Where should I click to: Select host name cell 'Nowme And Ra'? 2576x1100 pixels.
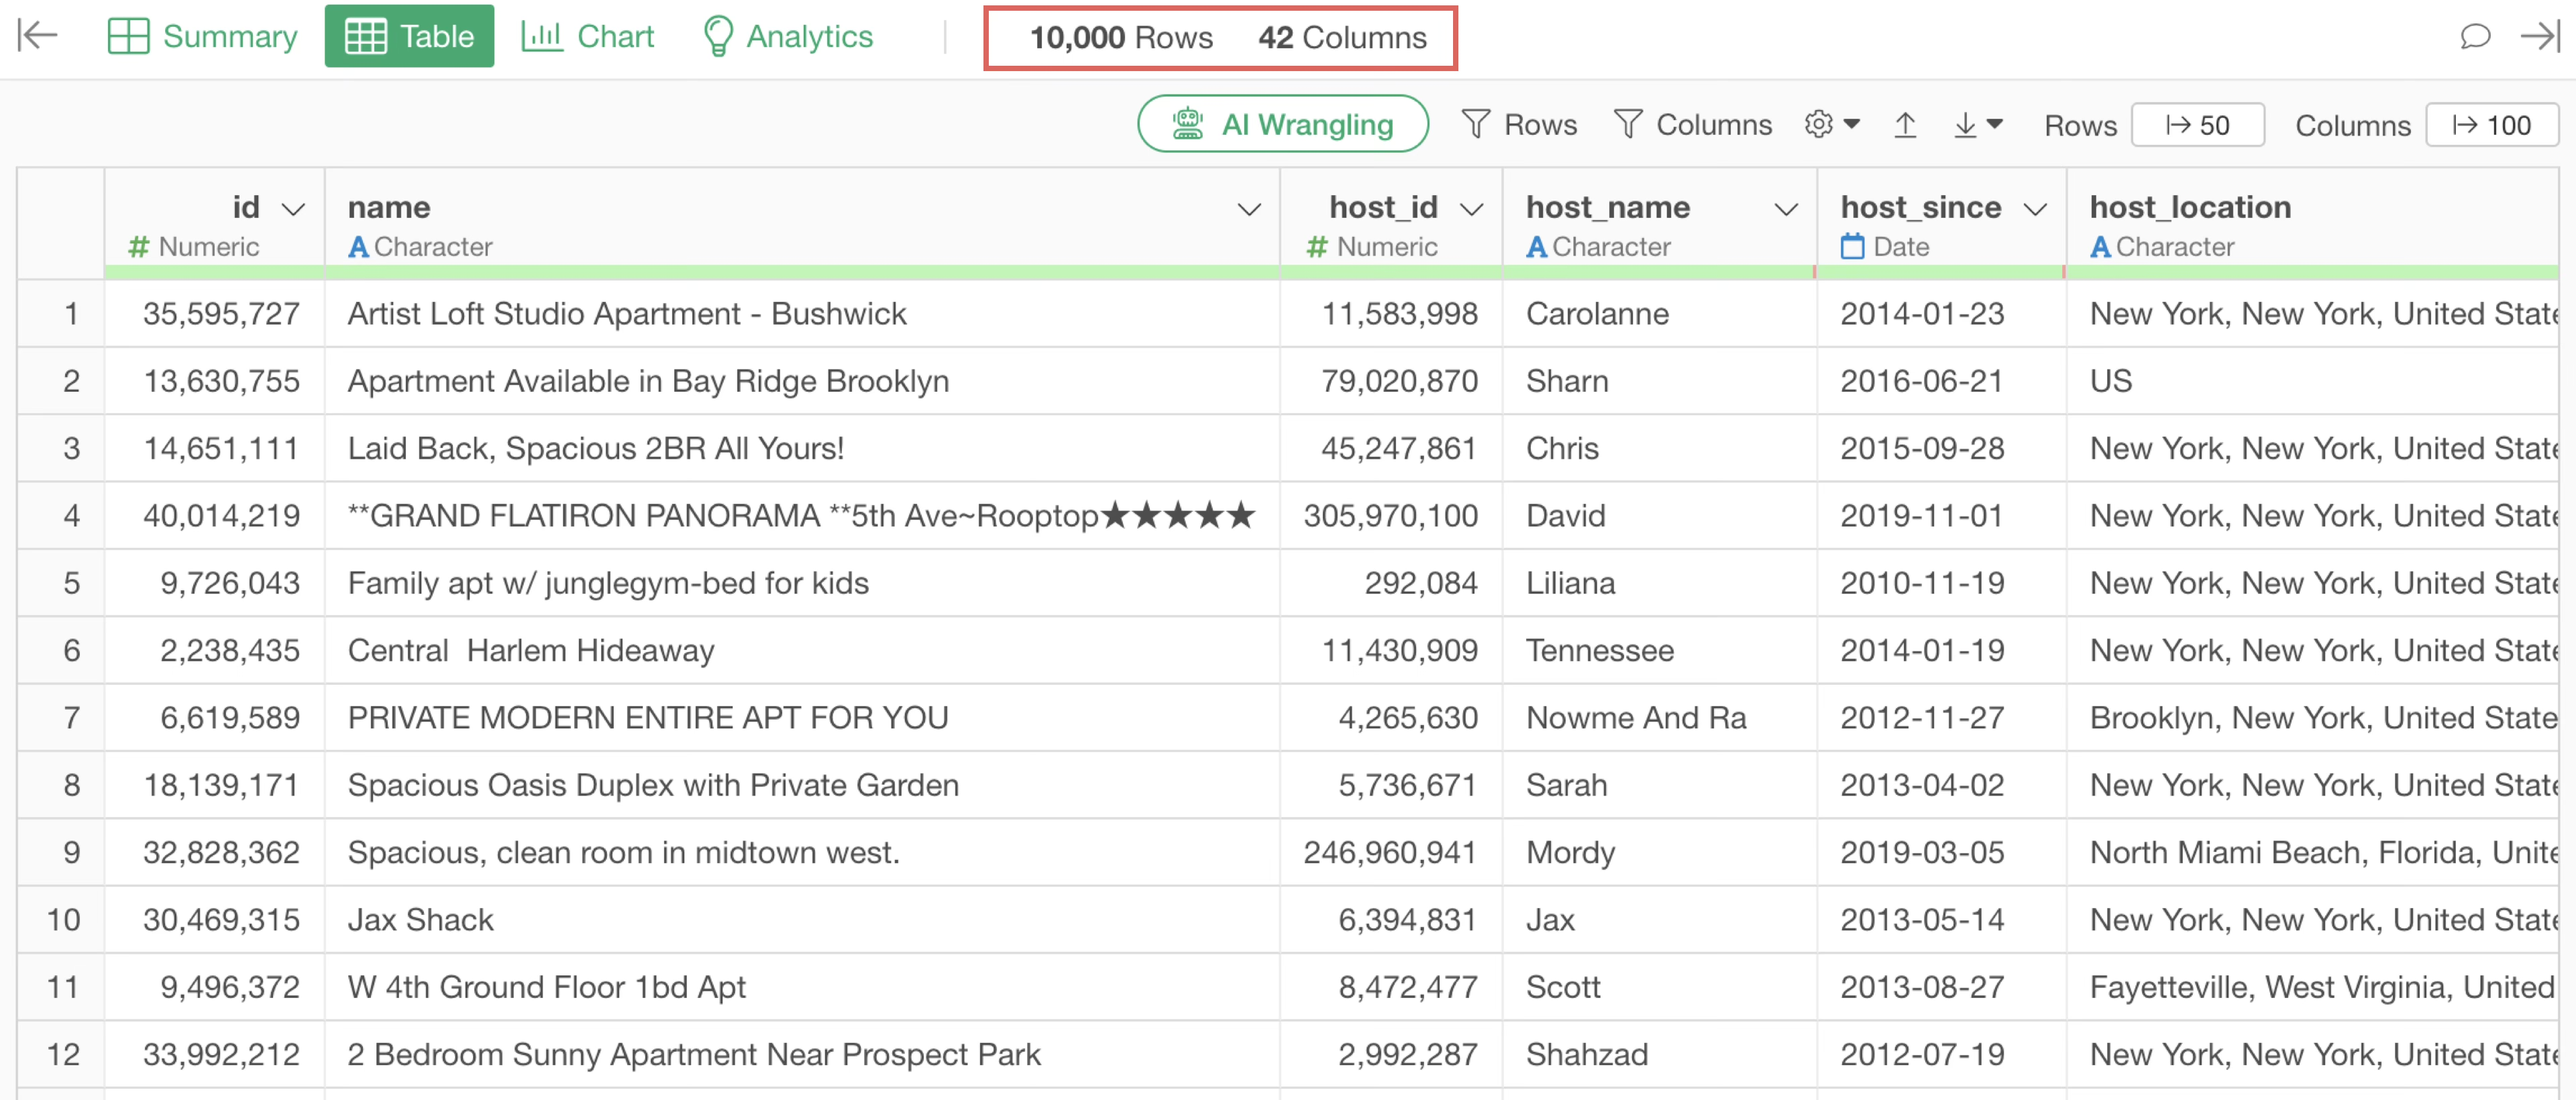tap(1659, 718)
